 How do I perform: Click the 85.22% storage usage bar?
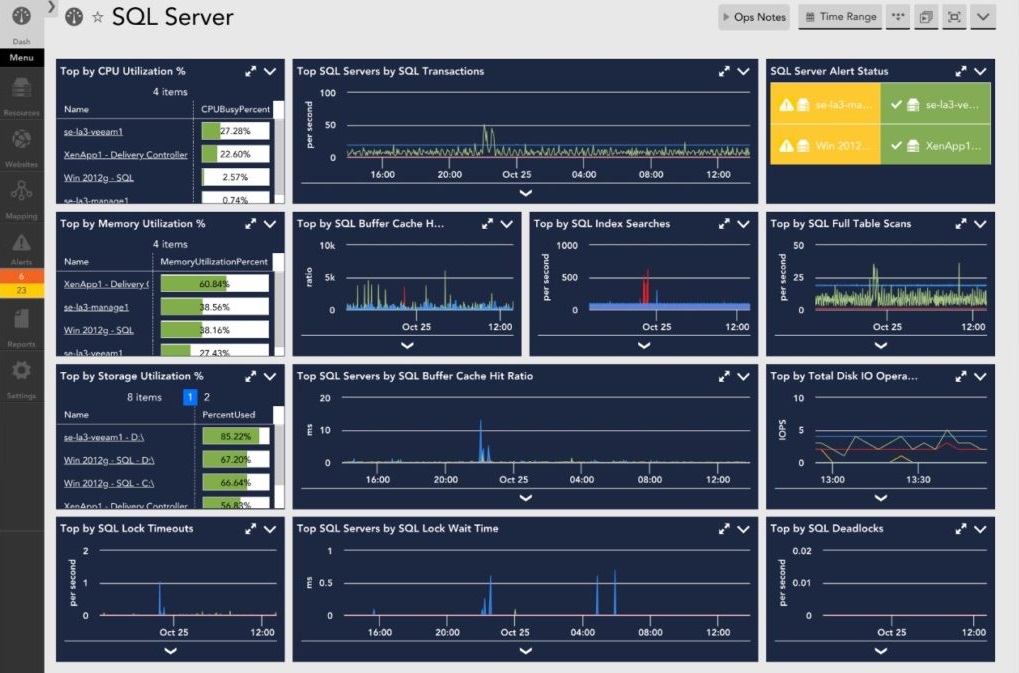pyautogui.click(x=235, y=436)
